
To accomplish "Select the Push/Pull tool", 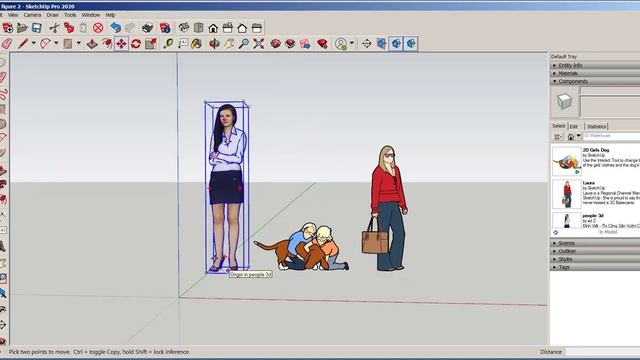I will [92, 44].
